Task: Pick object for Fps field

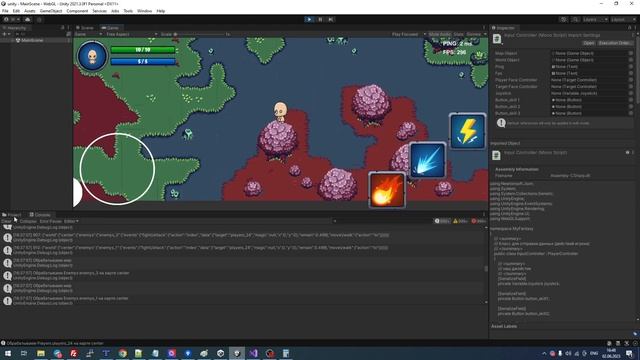Action: pos(631,73)
